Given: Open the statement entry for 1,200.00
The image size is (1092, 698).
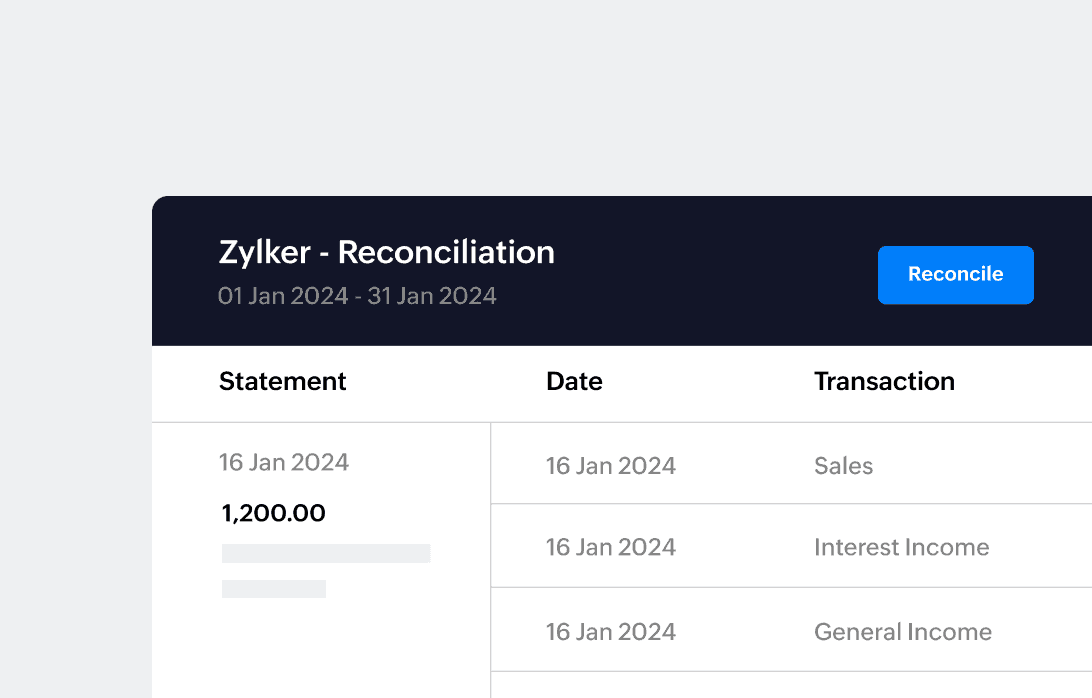Looking at the screenshot, I should click(x=272, y=513).
